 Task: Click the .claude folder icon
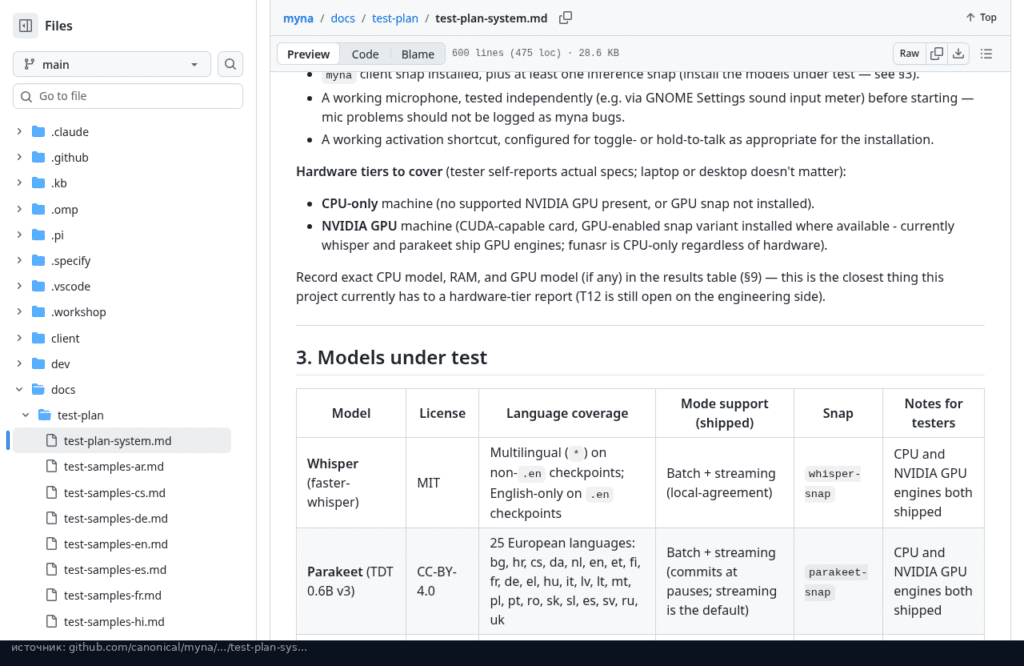click(x=39, y=132)
